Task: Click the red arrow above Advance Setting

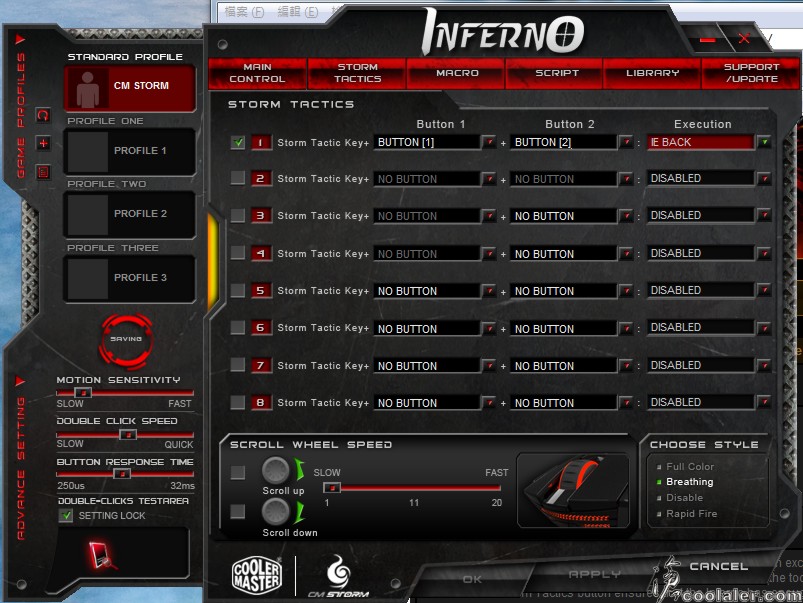Action: [20, 381]
